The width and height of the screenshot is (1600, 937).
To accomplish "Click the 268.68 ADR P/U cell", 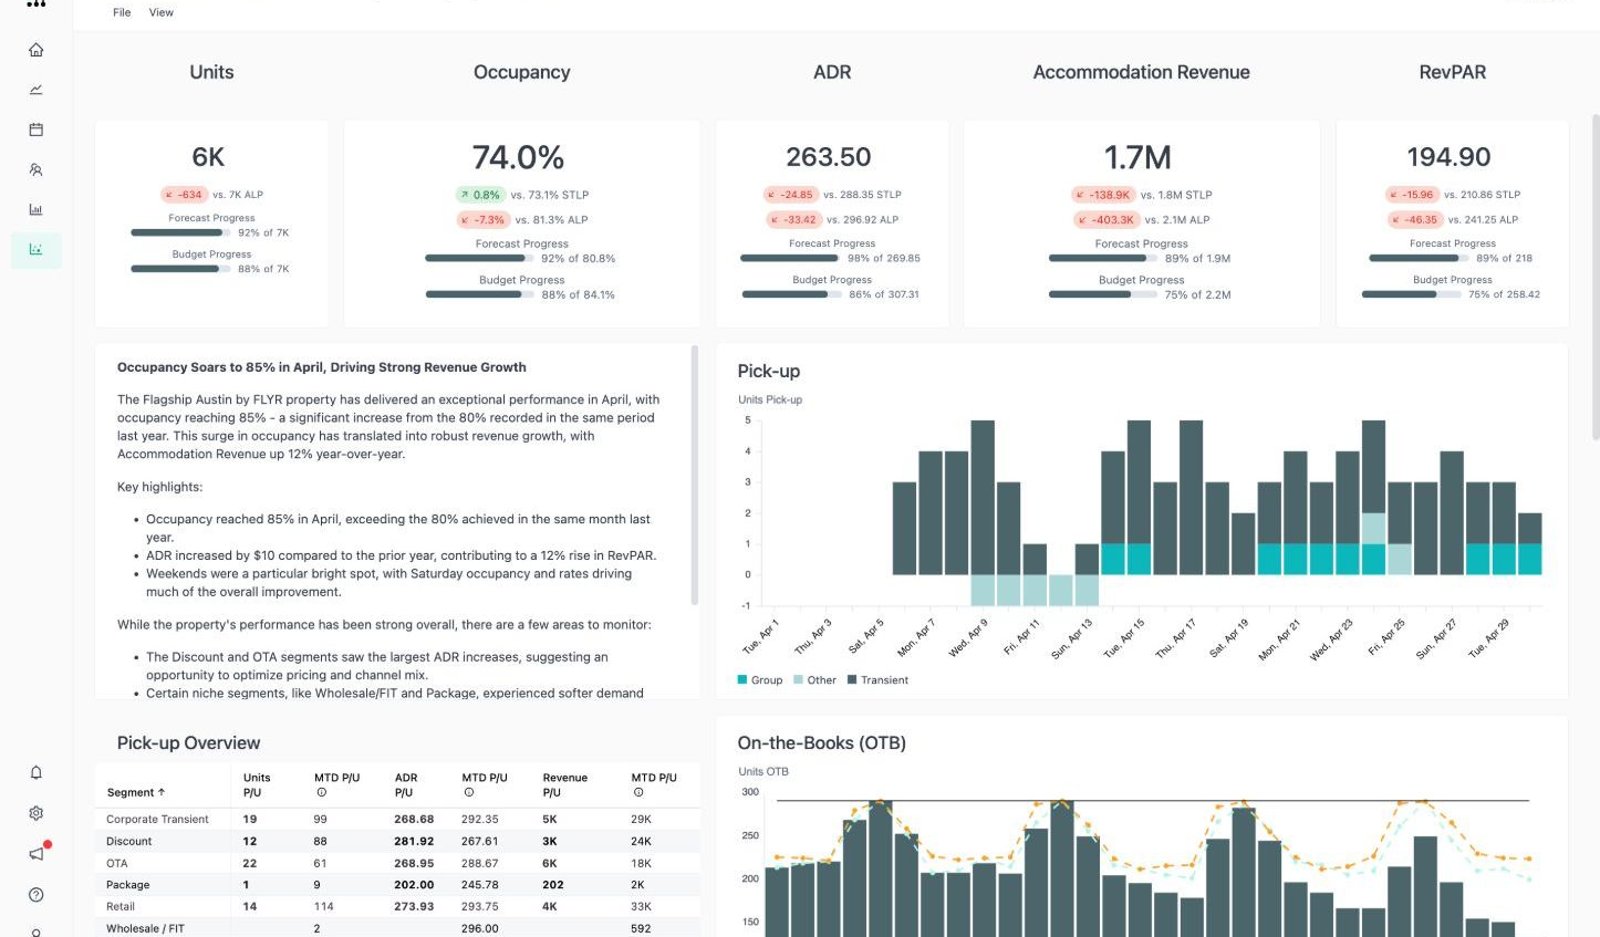I will 414,819.
